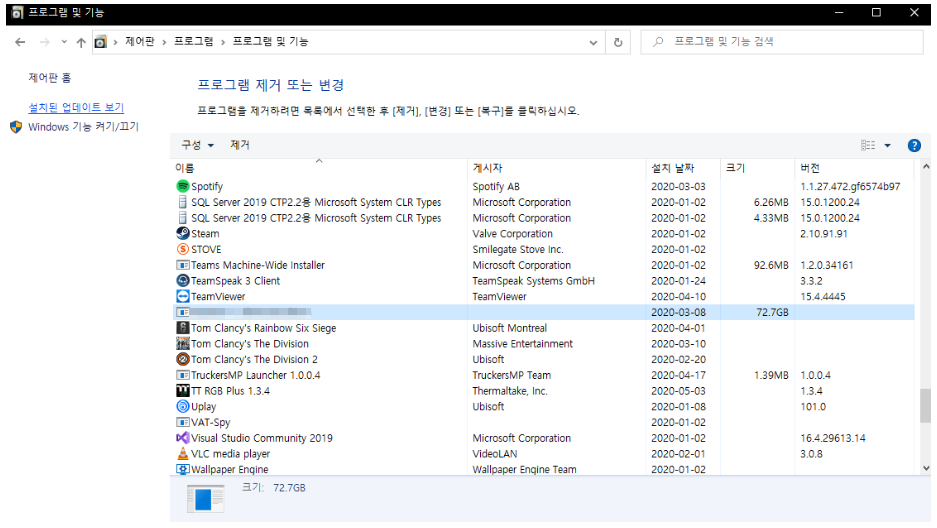937x528 pixels.
Task: Select TeamSpeak Systems GmbH cell
Action: tap(533, 281)
